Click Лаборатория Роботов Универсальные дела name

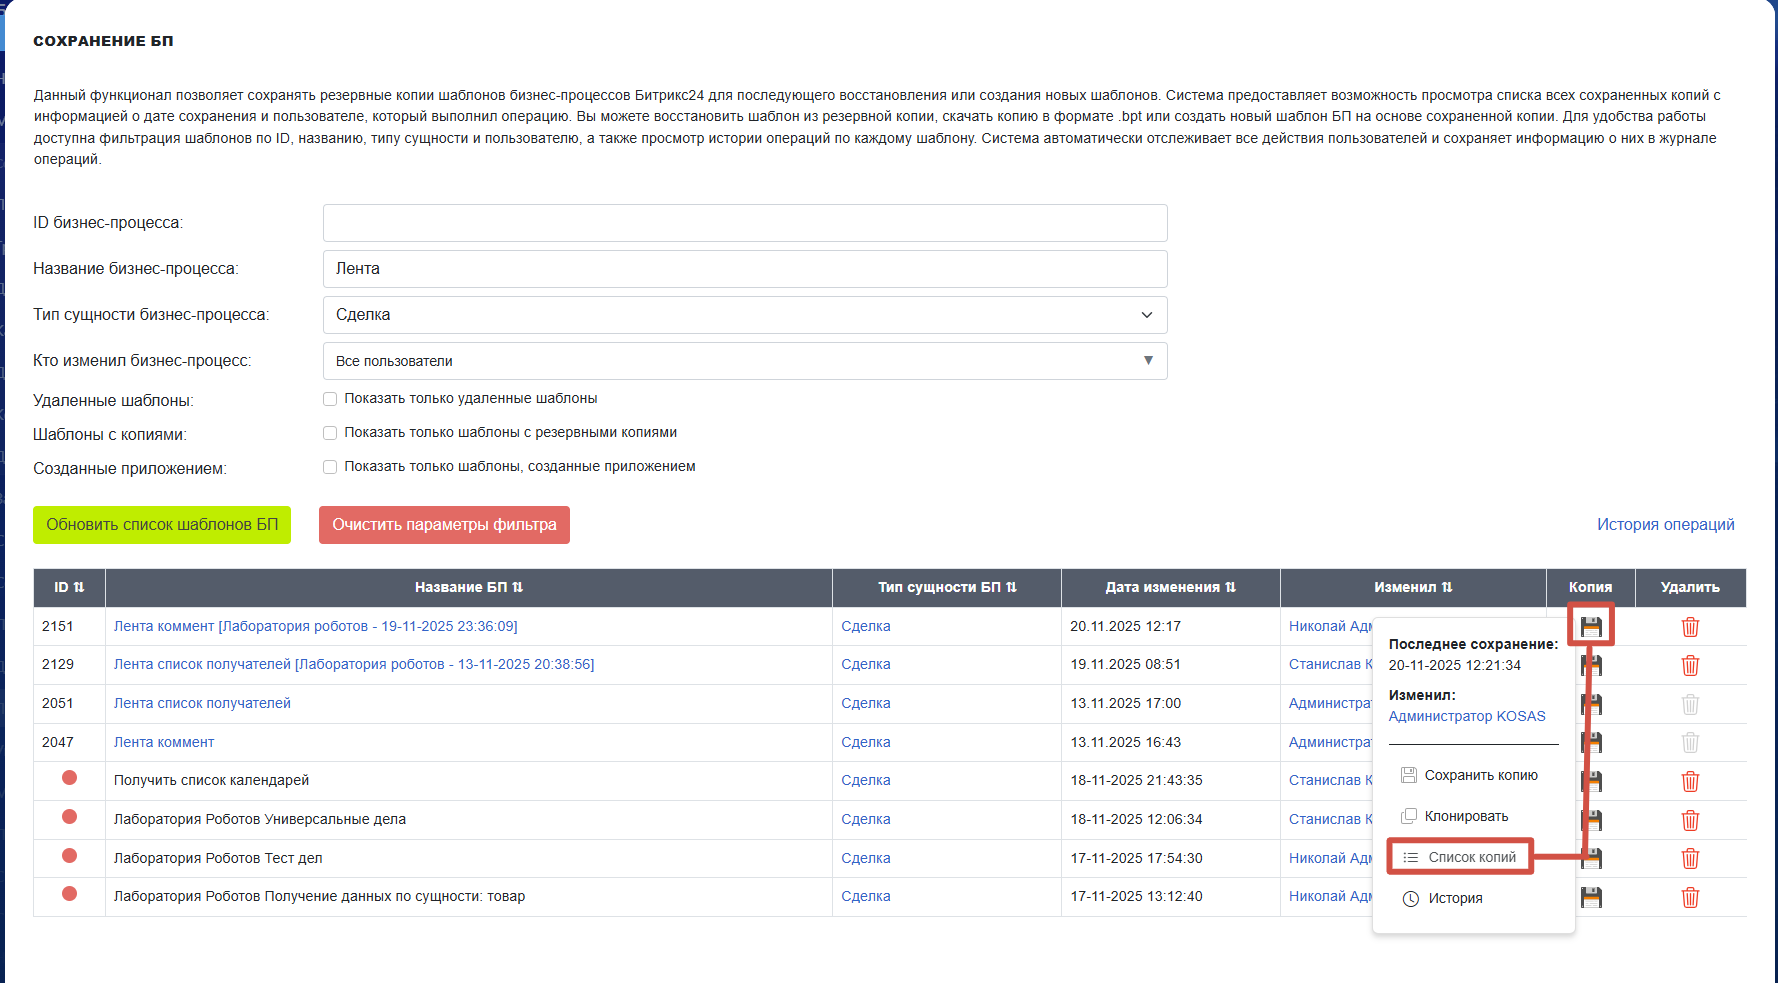tap(260, 819)
